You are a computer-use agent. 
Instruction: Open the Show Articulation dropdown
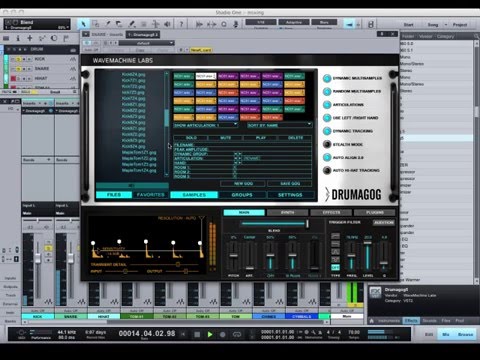(206, 125)
